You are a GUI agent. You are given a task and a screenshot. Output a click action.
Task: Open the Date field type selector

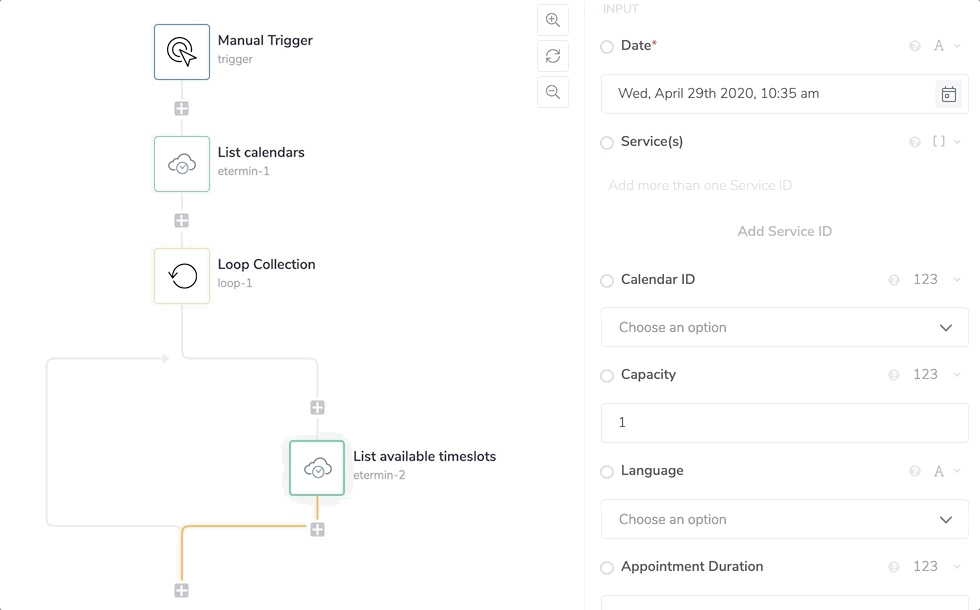pos(945,46)
